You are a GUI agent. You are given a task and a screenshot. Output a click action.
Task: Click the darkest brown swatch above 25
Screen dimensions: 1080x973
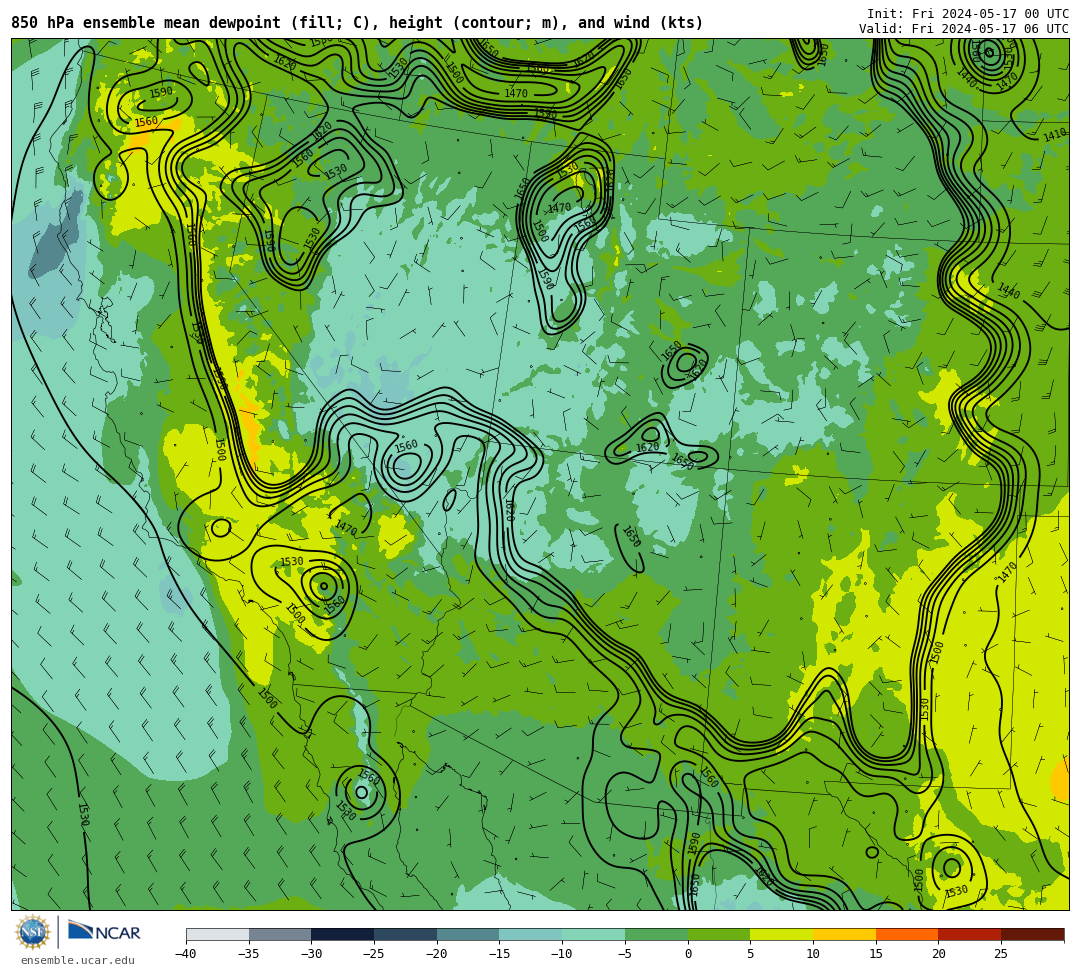(x=1032, y=934)
